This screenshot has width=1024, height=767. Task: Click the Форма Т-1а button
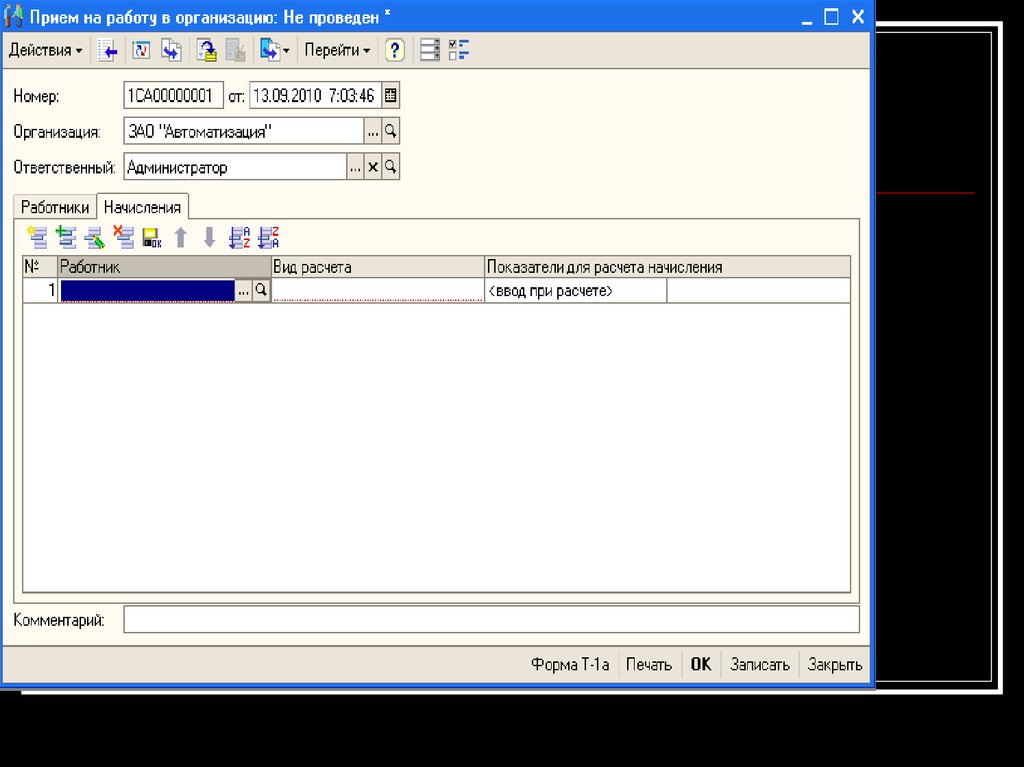click(570, 664)
